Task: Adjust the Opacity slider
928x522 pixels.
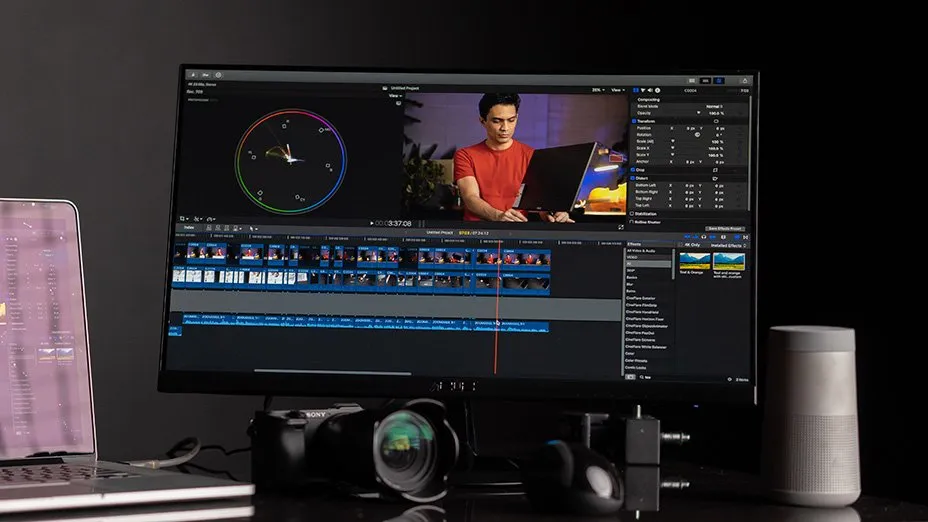Action: pos(698,113)
